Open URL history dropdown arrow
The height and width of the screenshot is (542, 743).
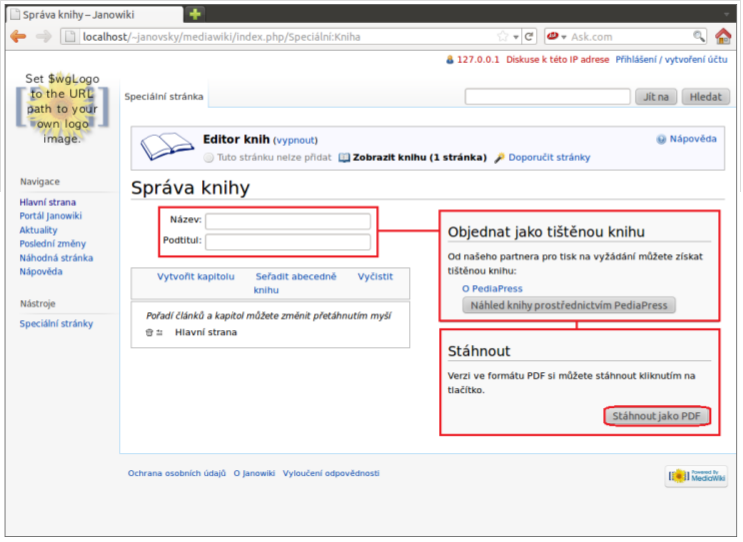point(516,37)
